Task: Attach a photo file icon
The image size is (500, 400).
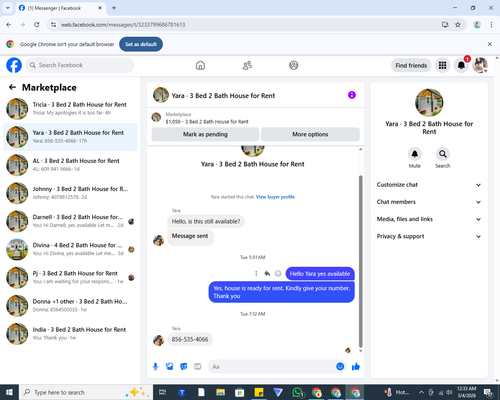Action: click(x=170, y=367)
